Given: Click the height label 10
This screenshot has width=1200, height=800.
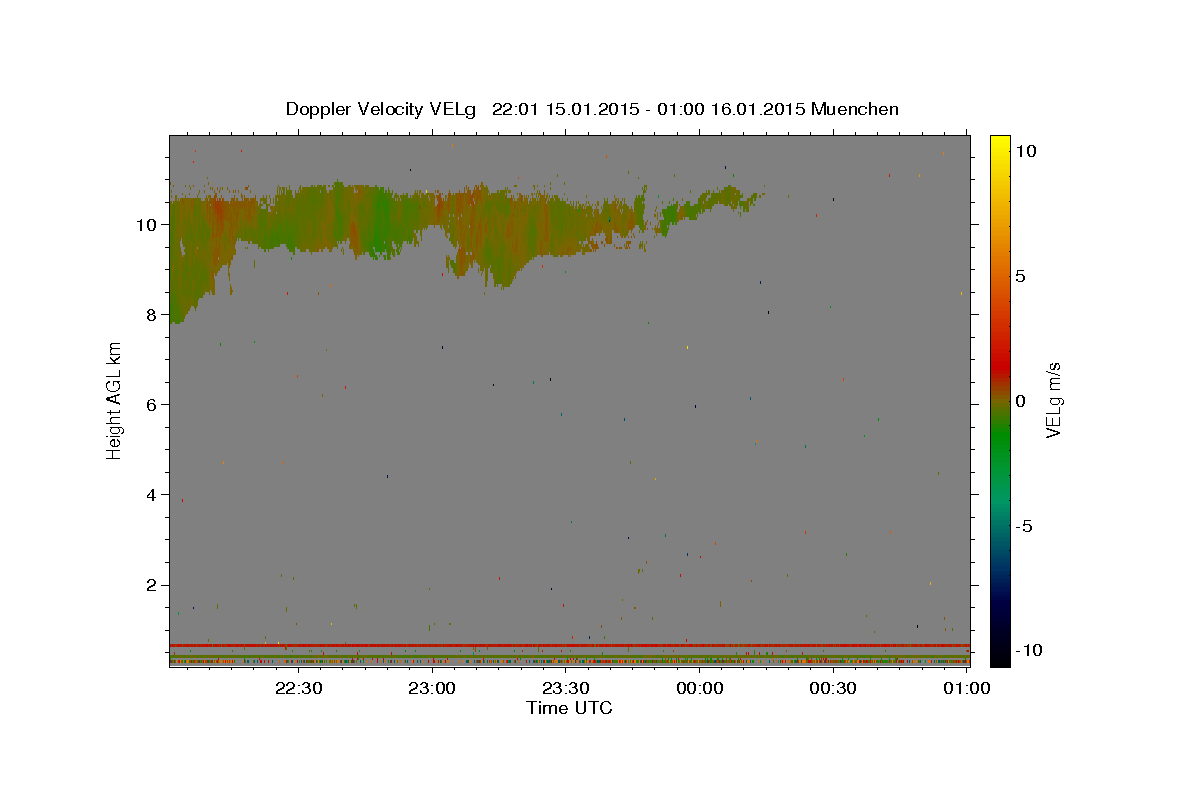Looking at the screenshot, I should click(x=149, y=224).
